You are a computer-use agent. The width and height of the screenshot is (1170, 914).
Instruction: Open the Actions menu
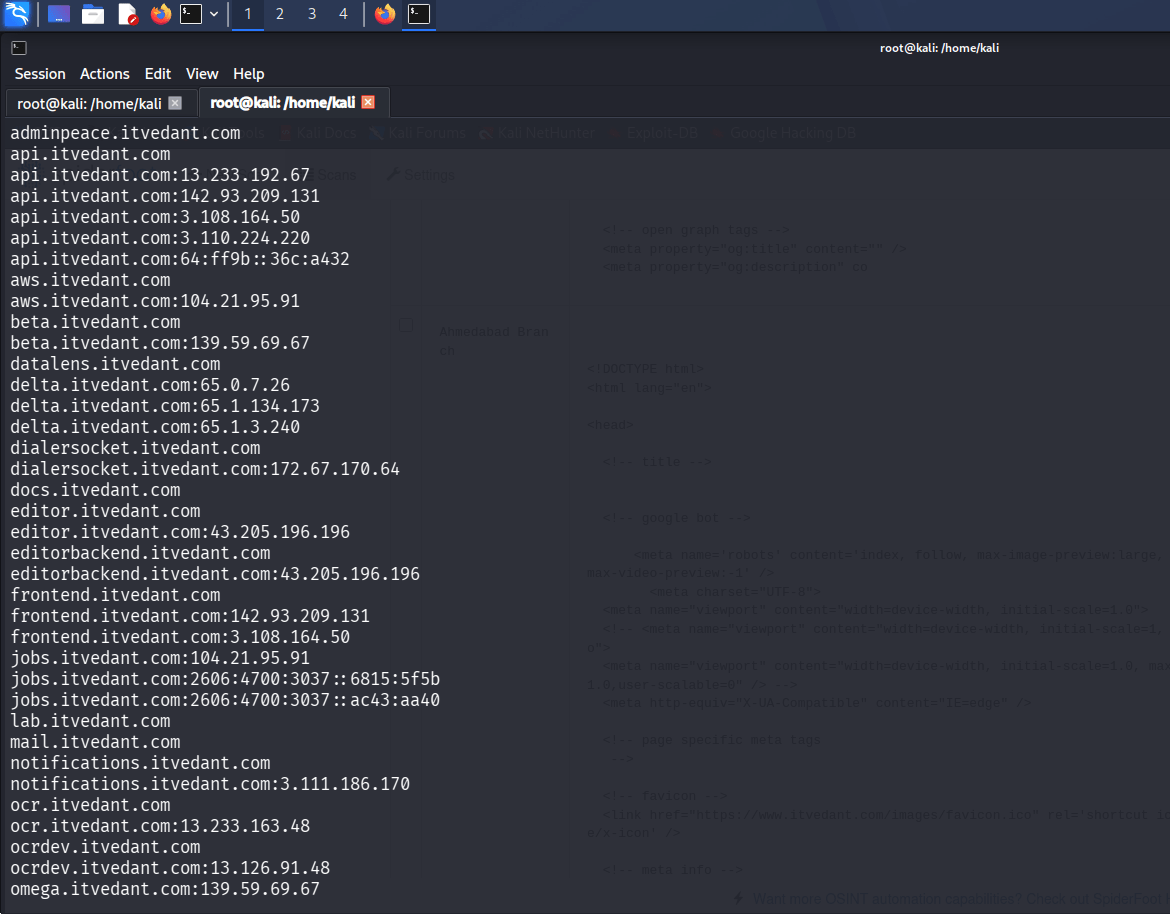tap(104, 74)
